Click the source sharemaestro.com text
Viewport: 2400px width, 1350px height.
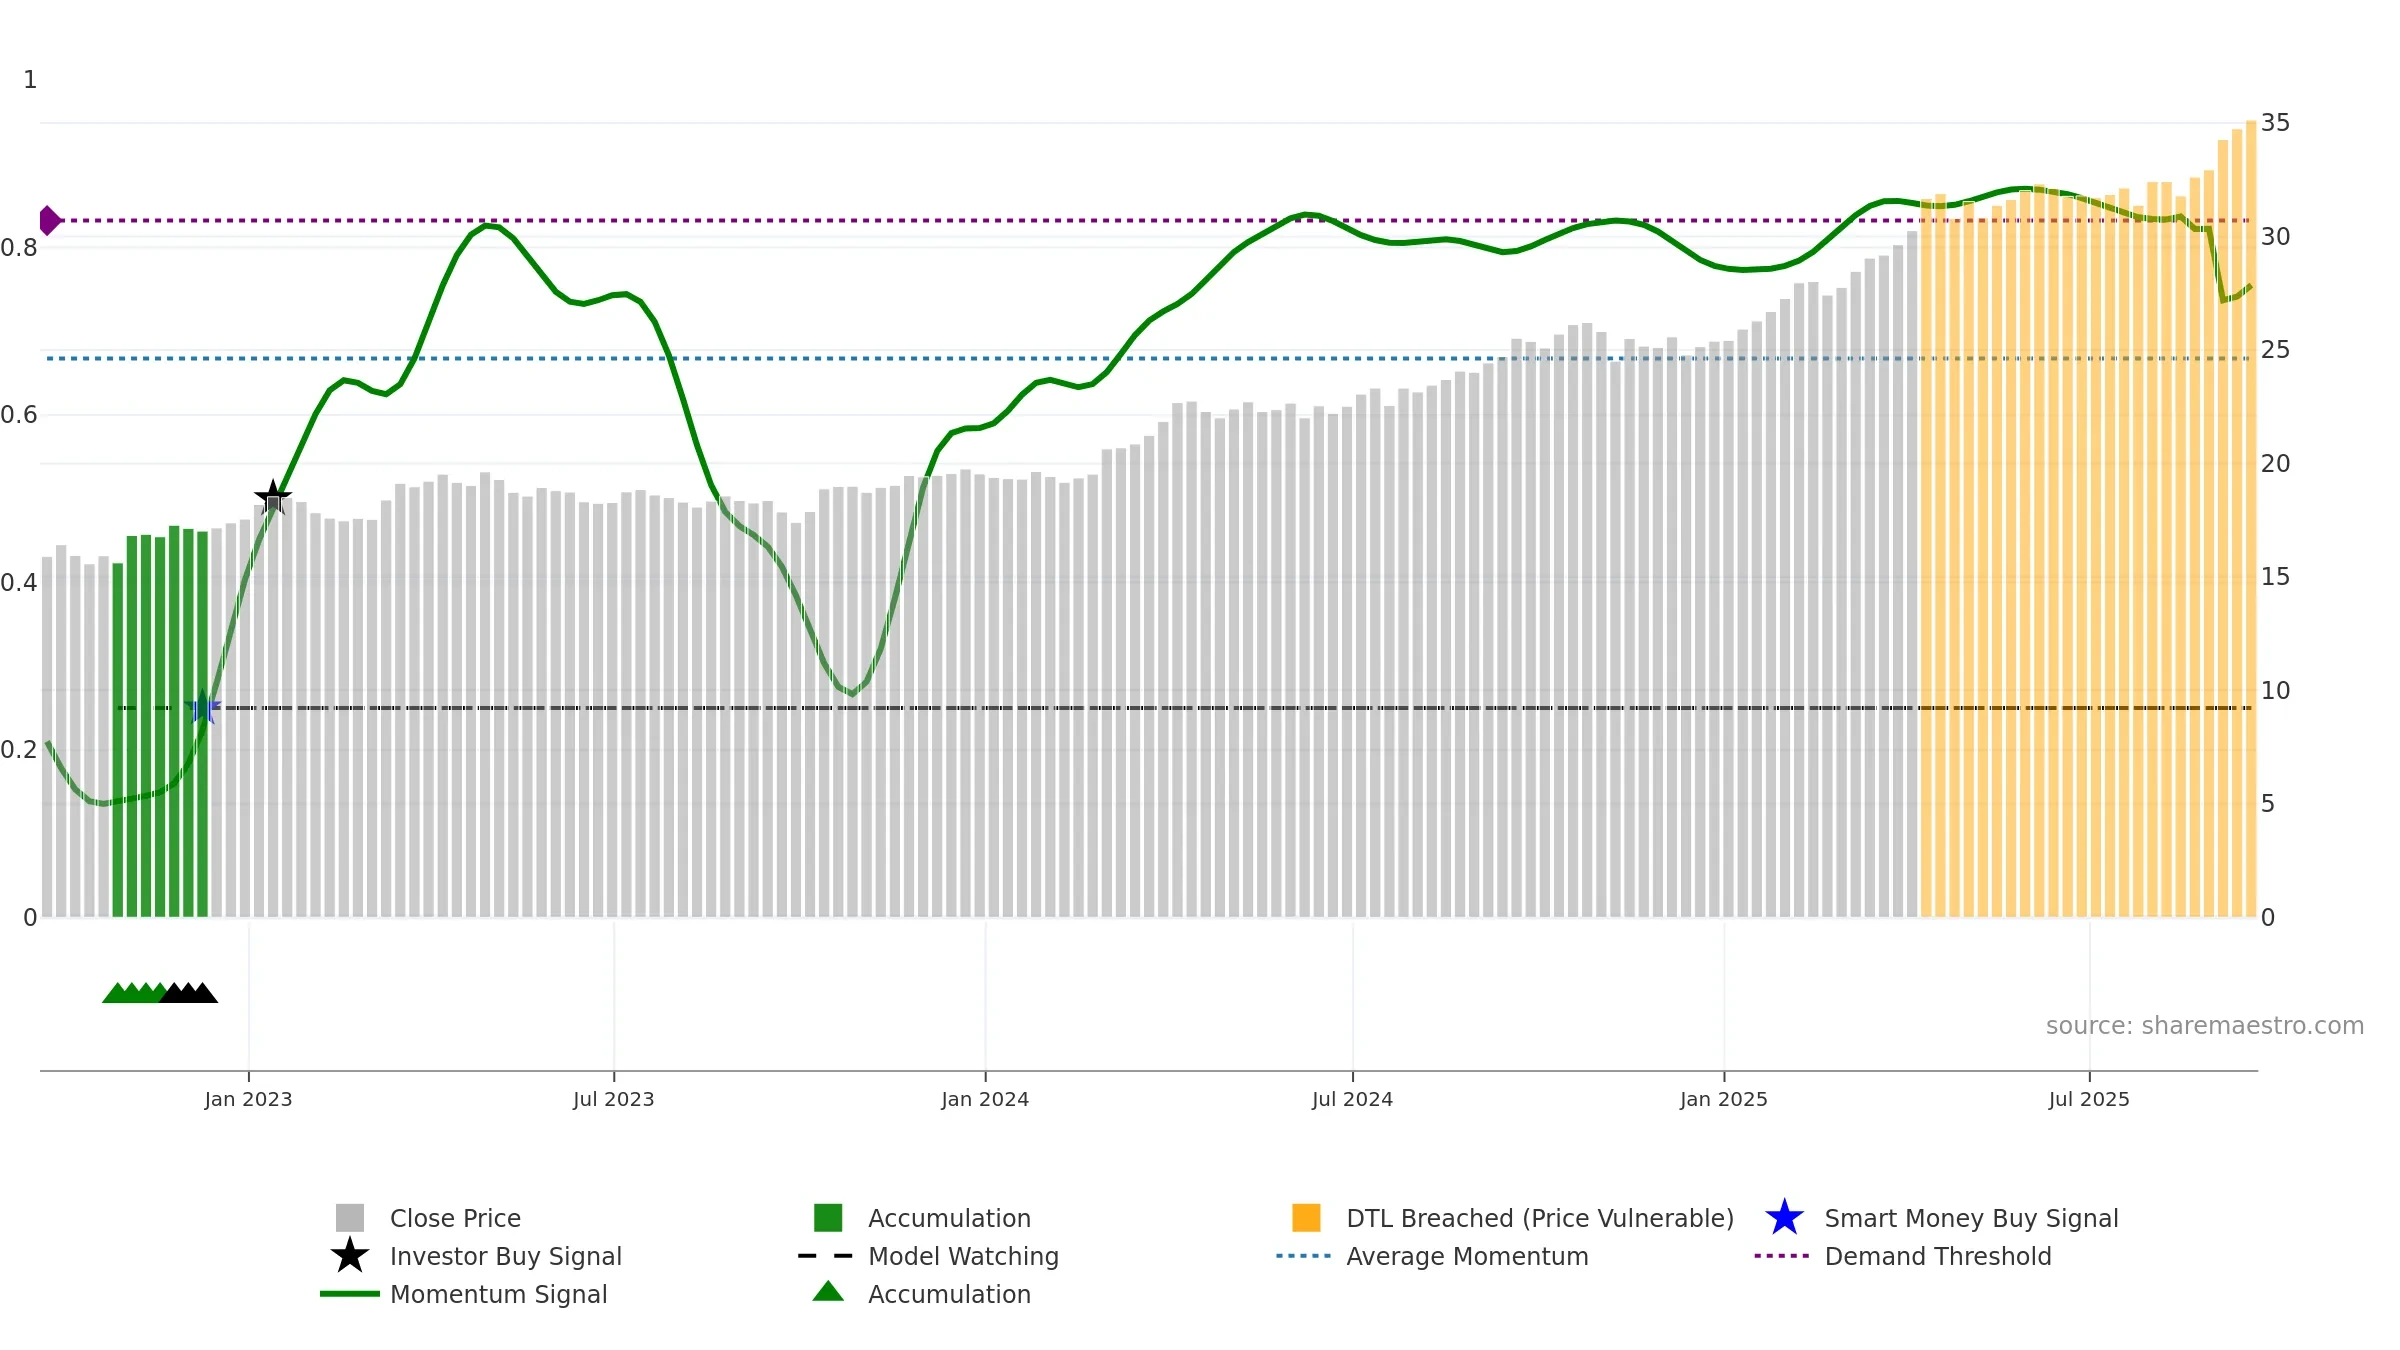point(2205,1026)
